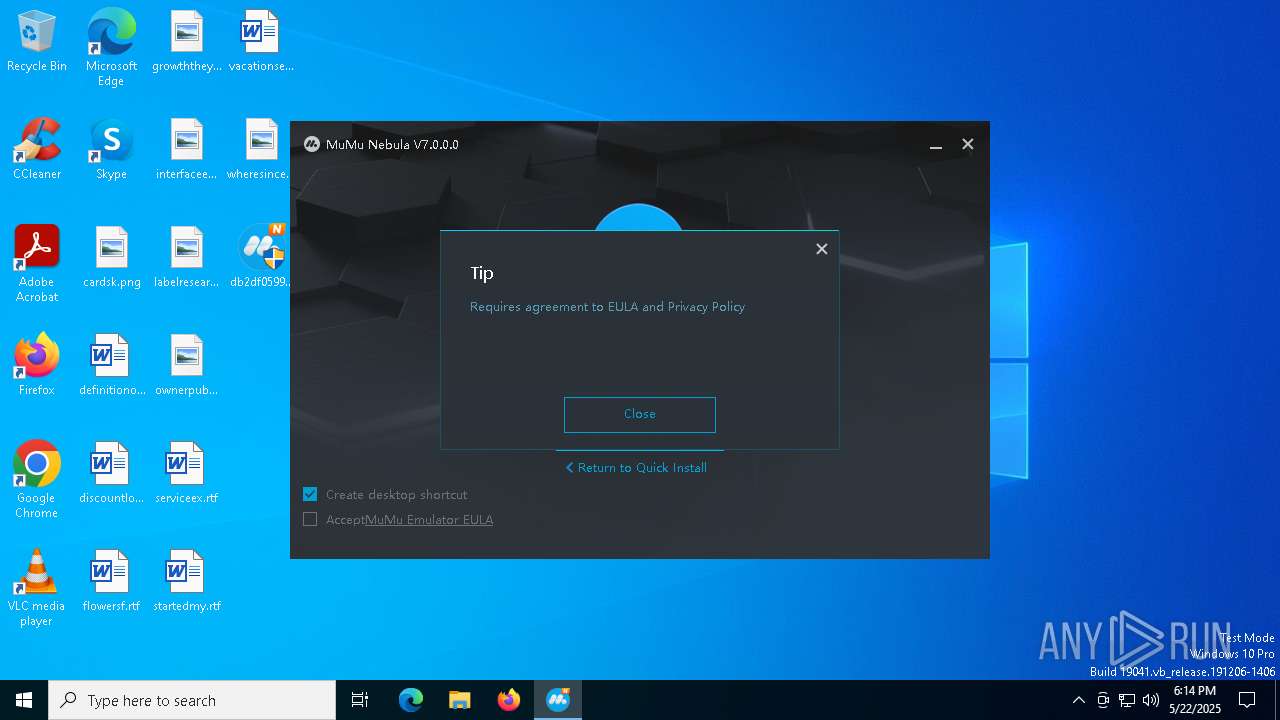Open network status tray icon
1280x720 pixels.
(1127, 700)
